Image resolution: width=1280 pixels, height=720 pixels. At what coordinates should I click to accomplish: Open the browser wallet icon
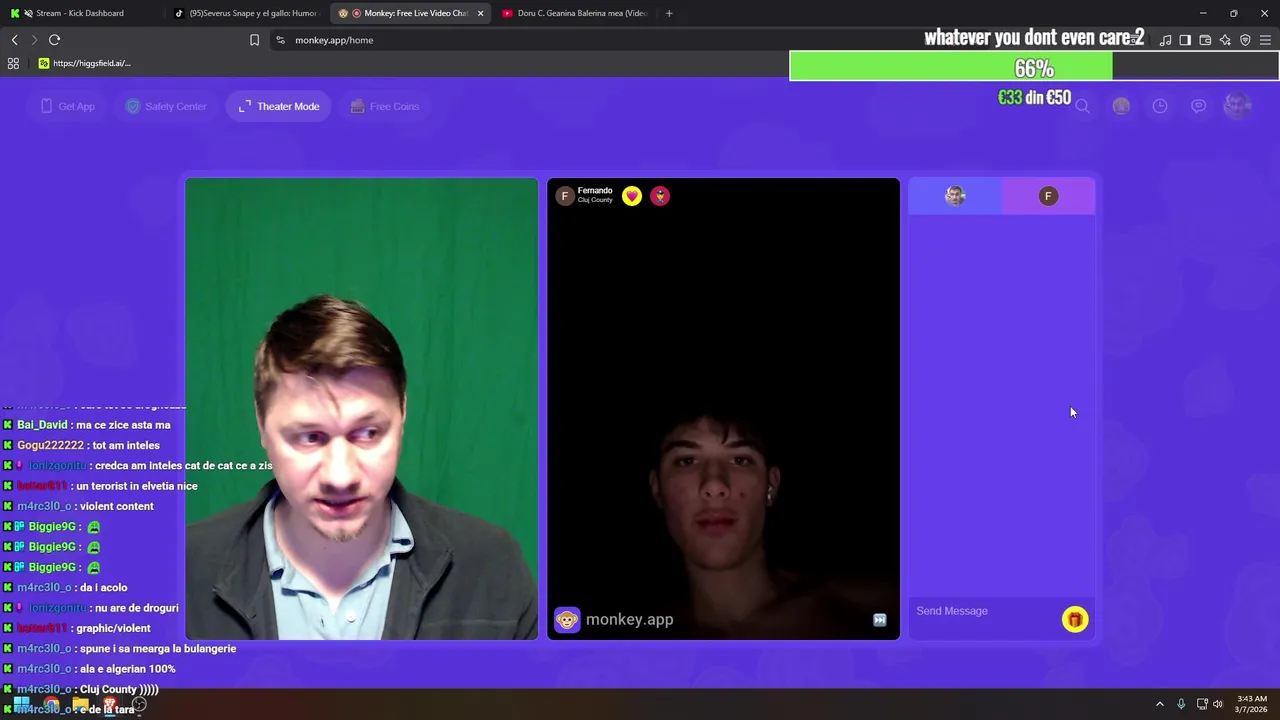(x=1205, y=40)
